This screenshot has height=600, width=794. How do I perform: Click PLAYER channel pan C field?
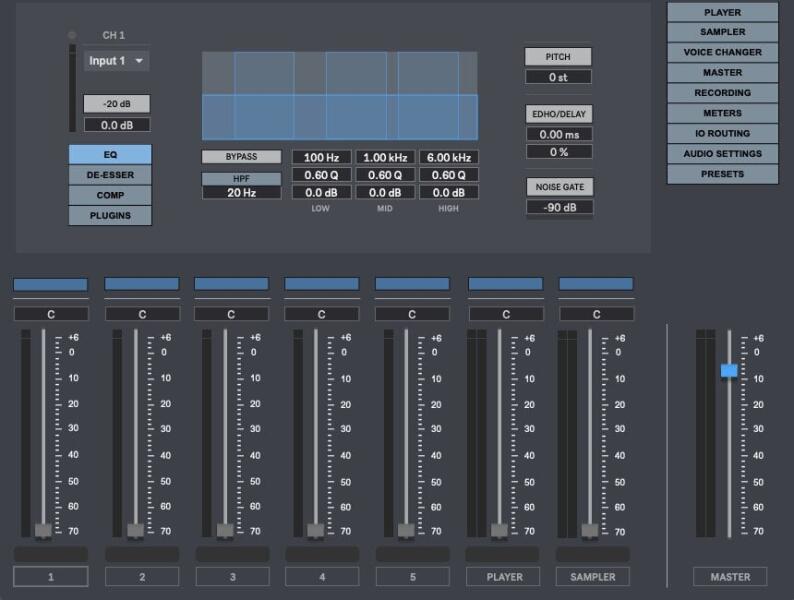pyautogui.click(x=506, y=314)
